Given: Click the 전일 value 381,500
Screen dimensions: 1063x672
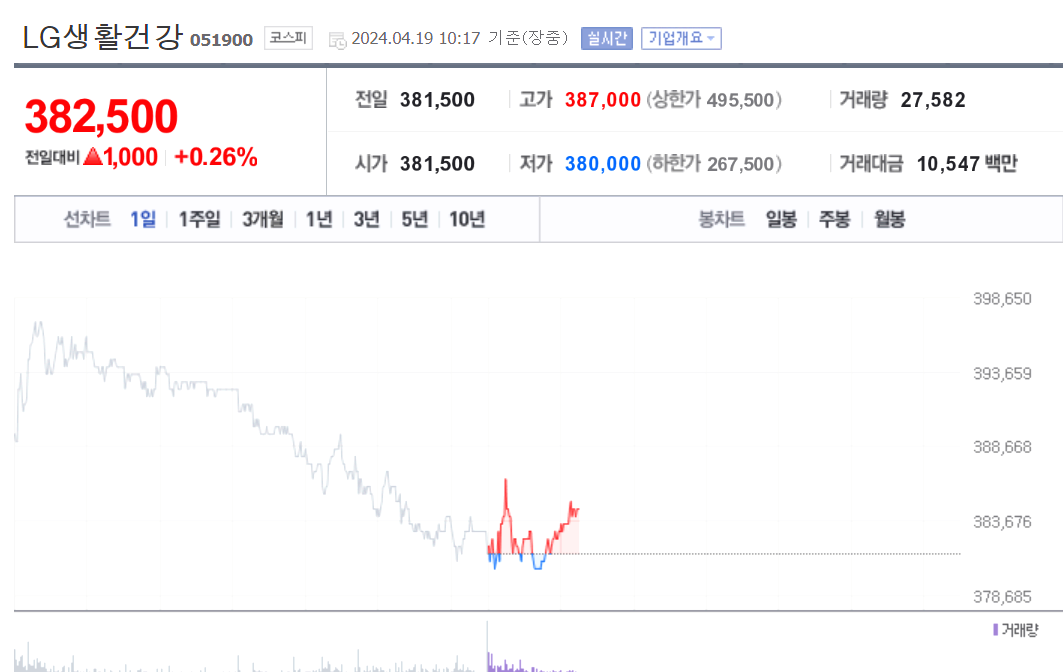Looking at the screenshot, I should 437,100.
